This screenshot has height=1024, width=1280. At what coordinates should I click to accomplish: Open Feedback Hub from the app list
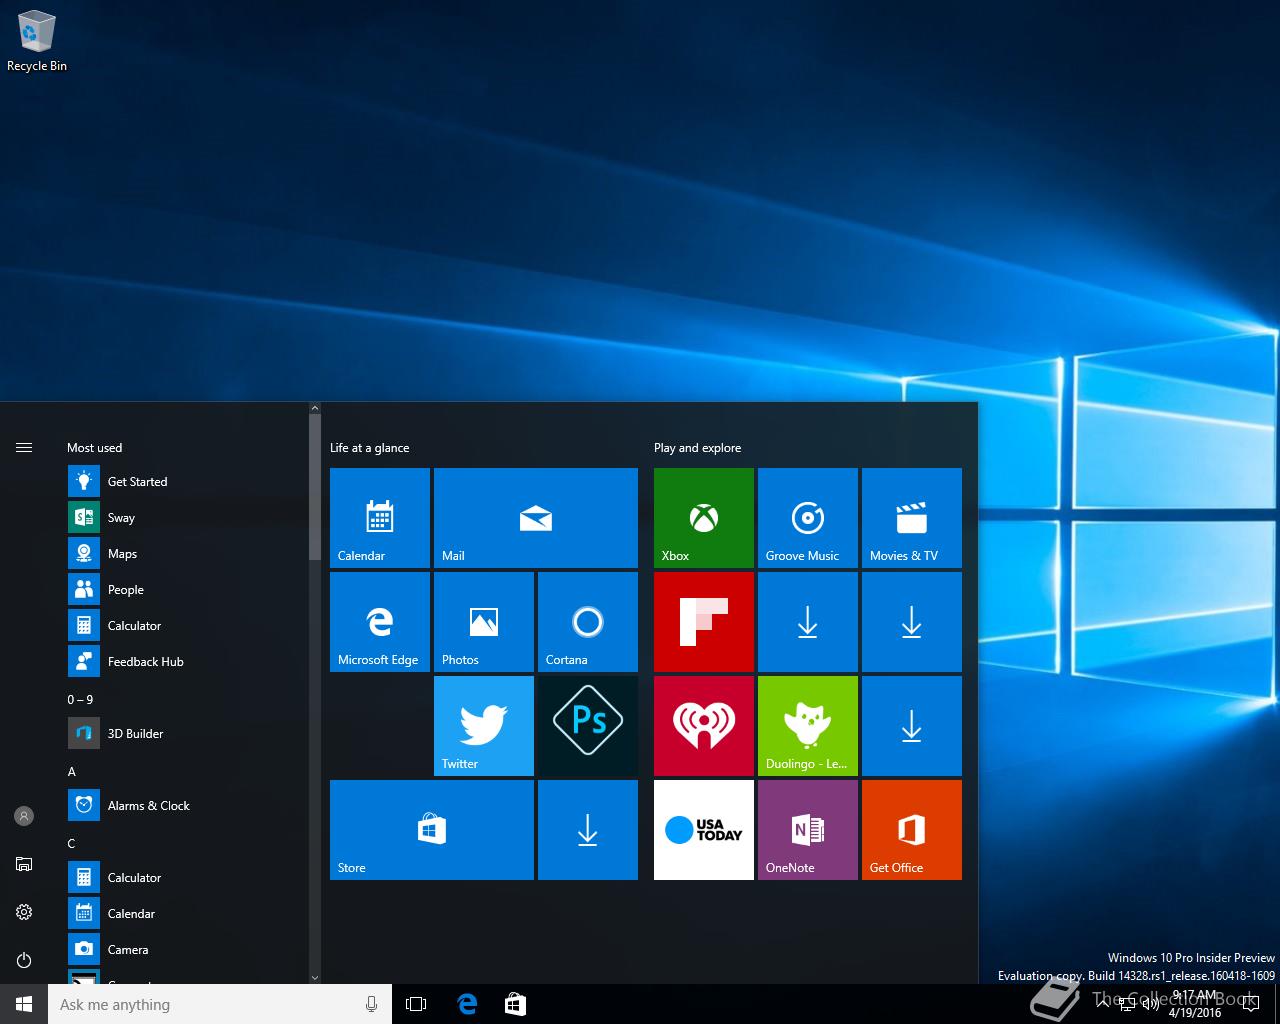(x=184, y=662)
